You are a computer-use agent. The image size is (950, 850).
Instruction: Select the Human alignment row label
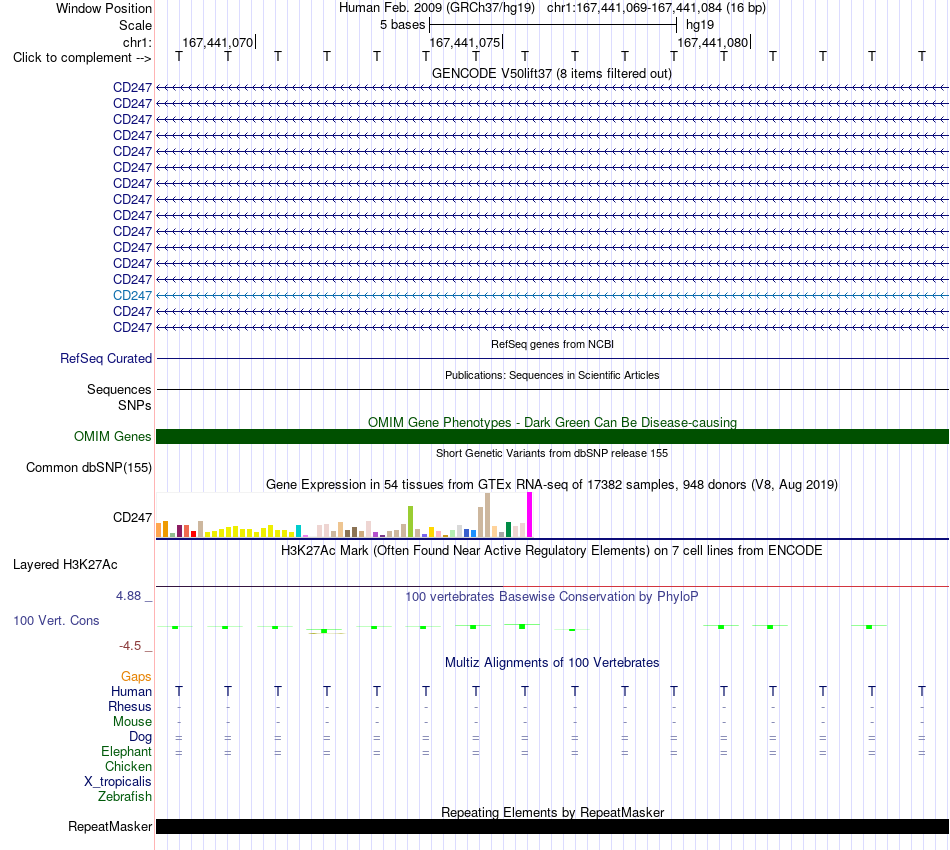(131, 692)
